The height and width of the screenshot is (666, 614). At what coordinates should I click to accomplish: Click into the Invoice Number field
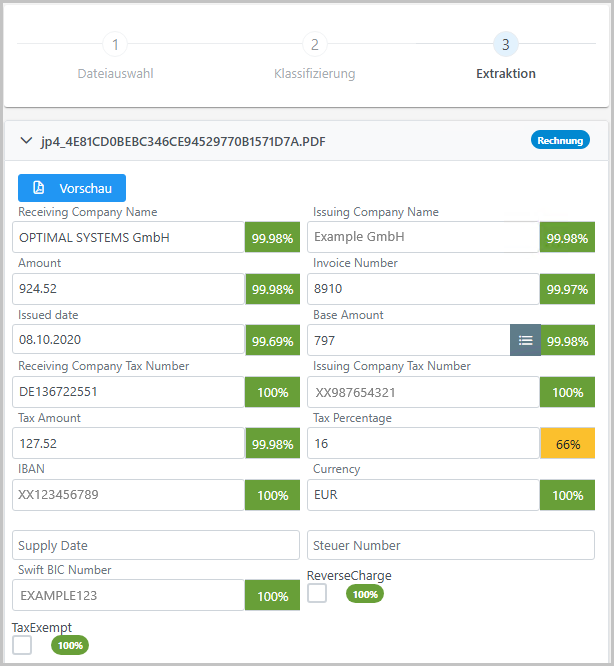coord(422,289)
